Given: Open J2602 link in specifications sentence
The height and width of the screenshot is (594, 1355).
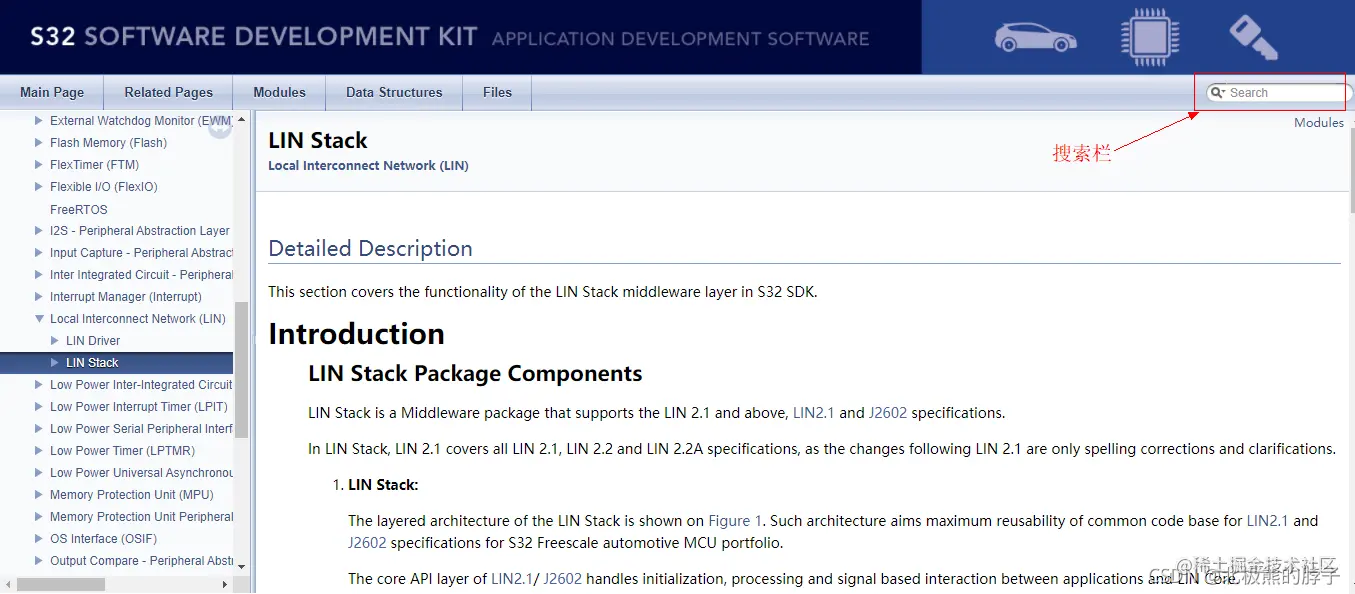Looking at the screenshot, I should point(888,412).
